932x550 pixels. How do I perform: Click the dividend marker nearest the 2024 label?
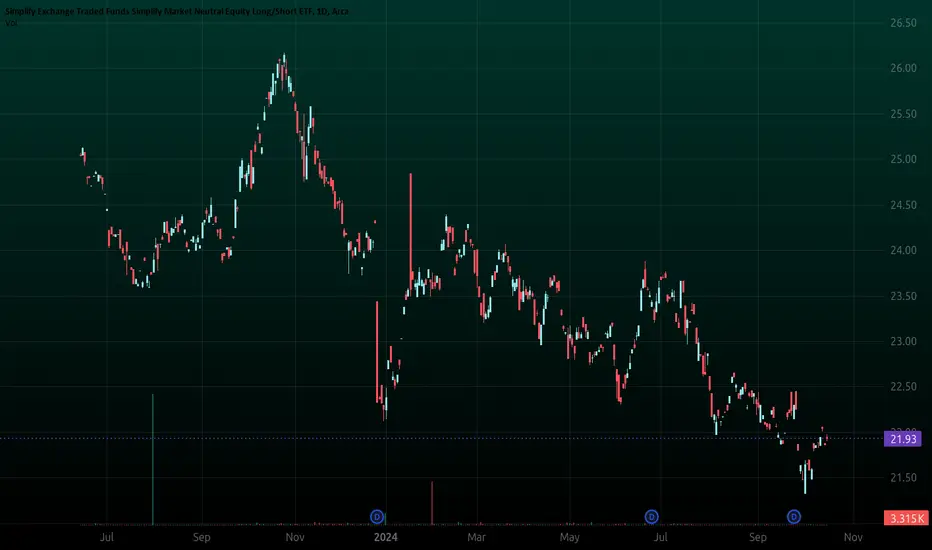coord(377,517)
